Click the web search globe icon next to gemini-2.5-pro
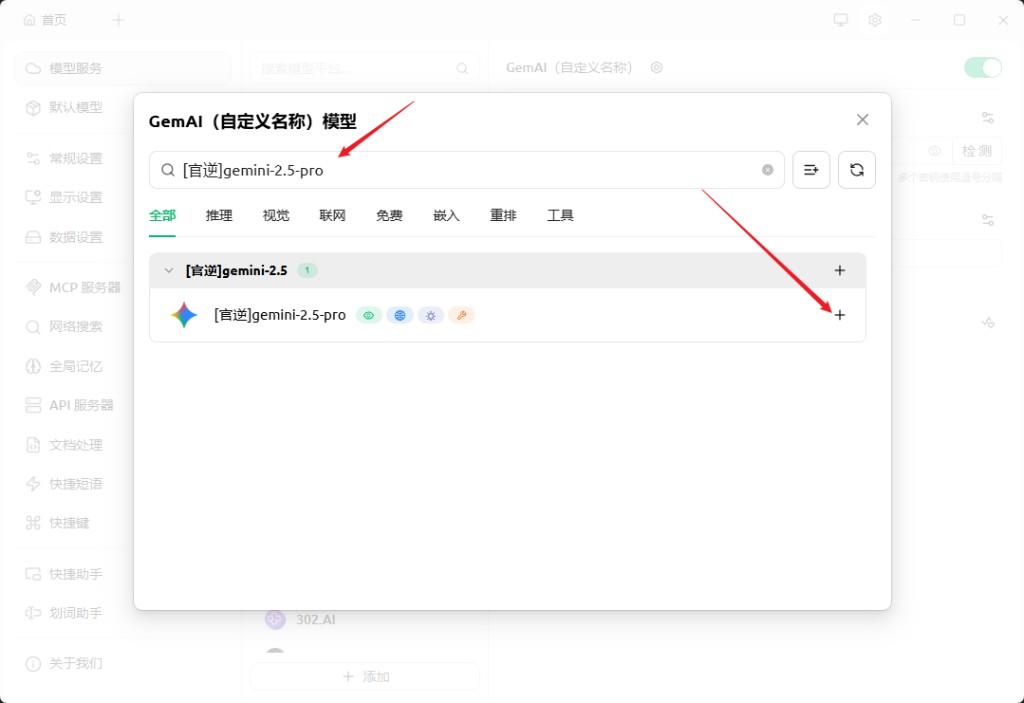The height and width of the screenshot is (703, 1024). (x=399, y=315)
